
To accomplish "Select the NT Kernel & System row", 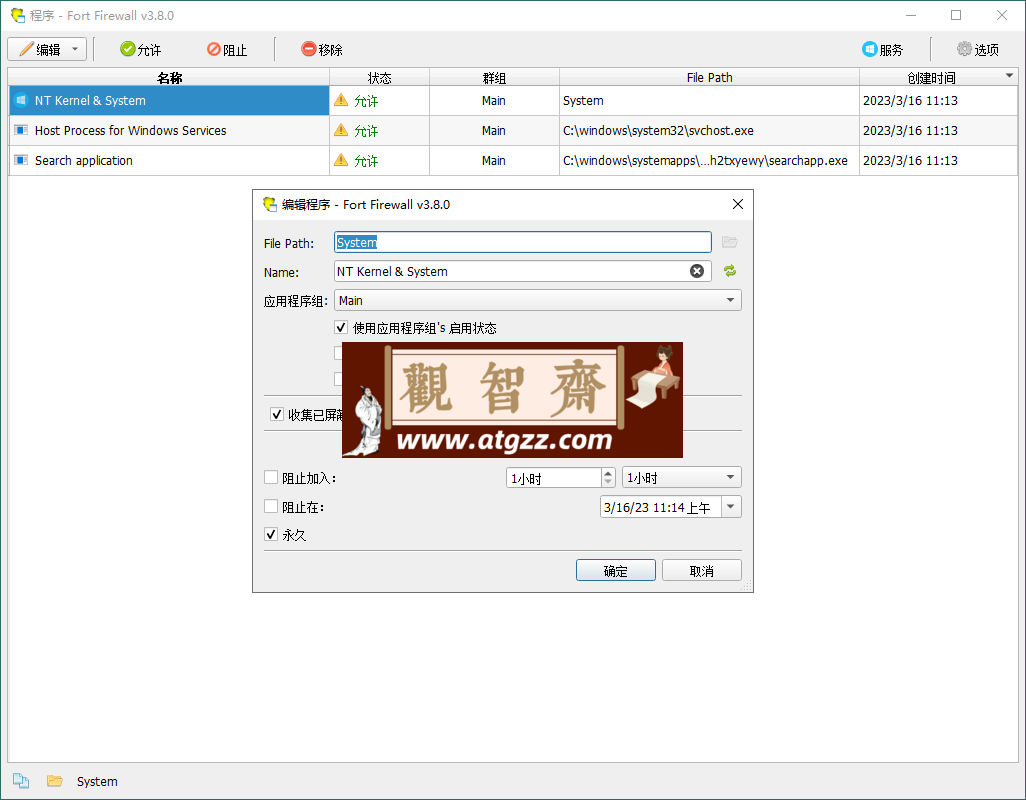I will (x=513, y=101).
